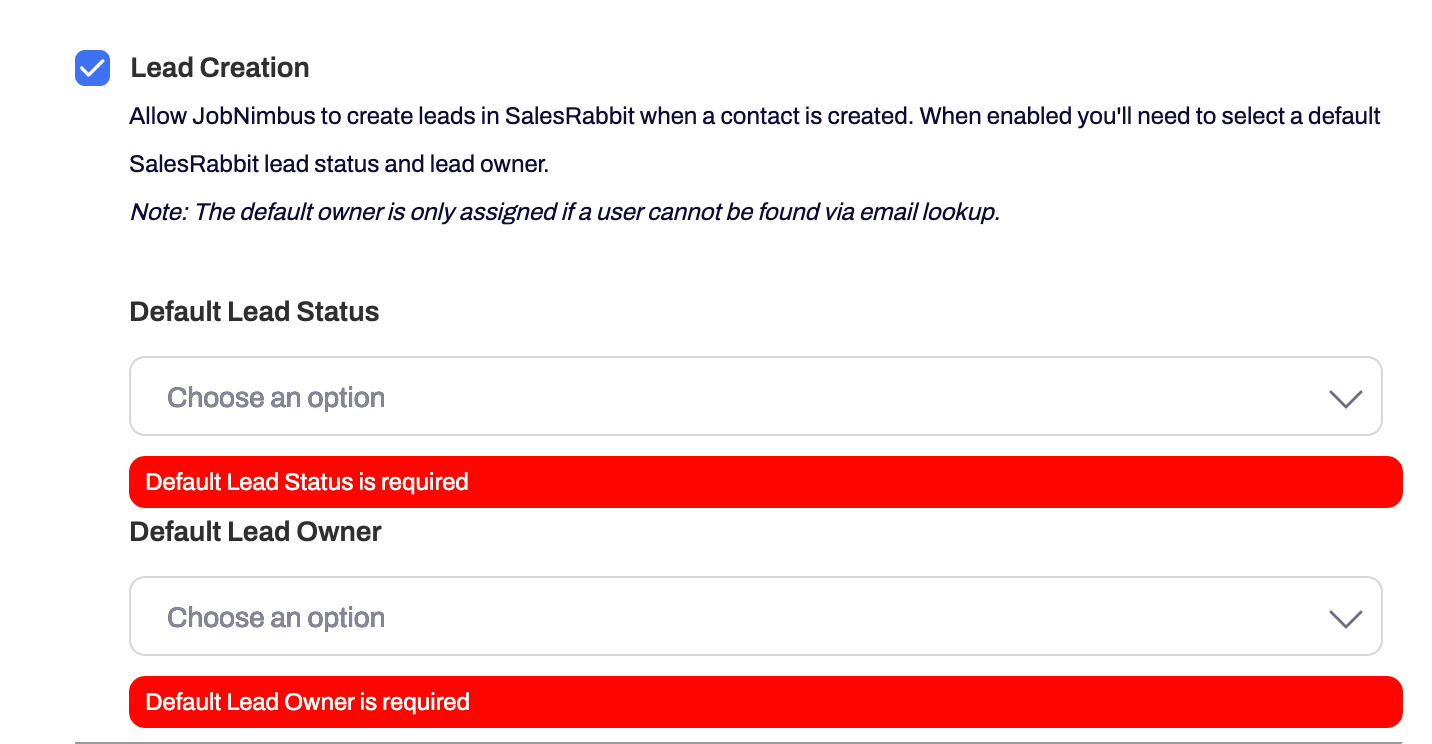Screen dimensions: 1432x744
Task: Click the checkmark icon beside Lead Creation
Action: tap(93, 68)
